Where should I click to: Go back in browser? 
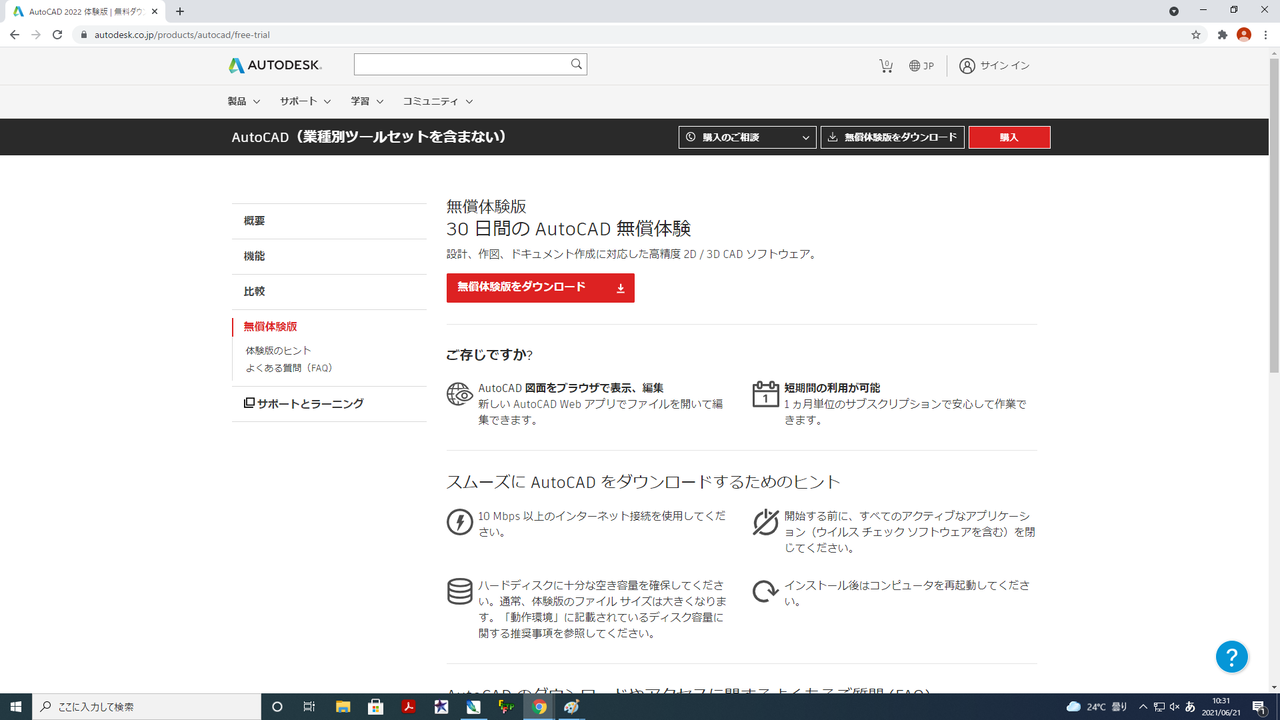coord(14,34)
